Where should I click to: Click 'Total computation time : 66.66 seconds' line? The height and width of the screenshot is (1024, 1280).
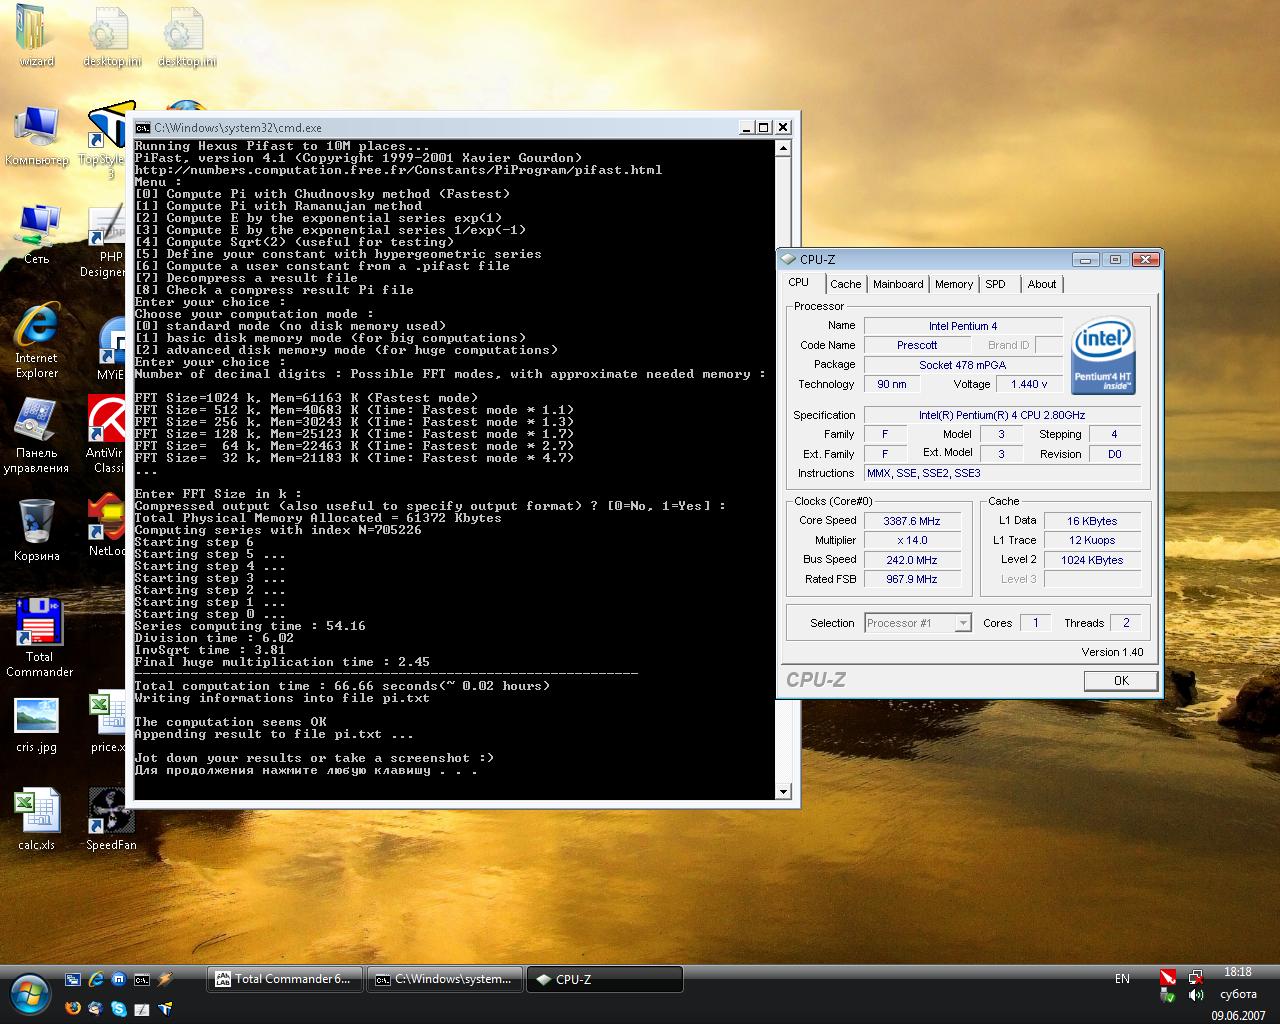pyautogui.click(x=342, y=686)
